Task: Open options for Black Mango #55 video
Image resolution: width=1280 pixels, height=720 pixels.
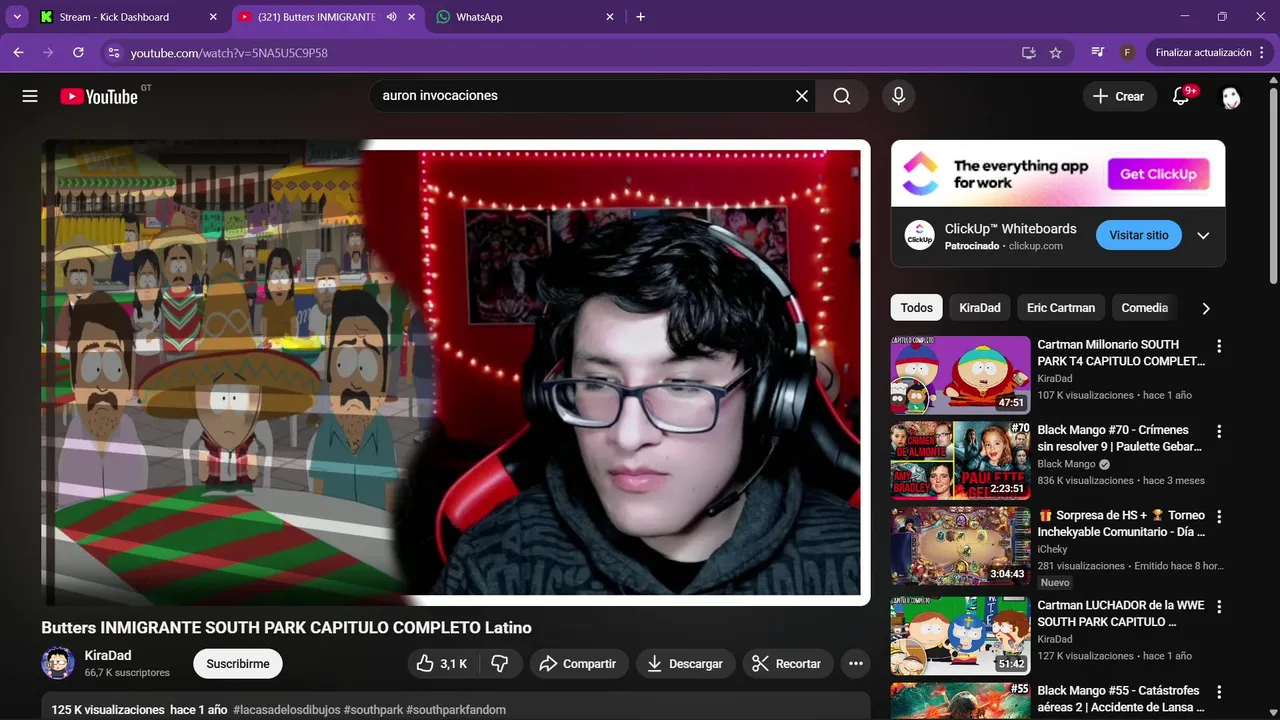Action: [1219, 692]
